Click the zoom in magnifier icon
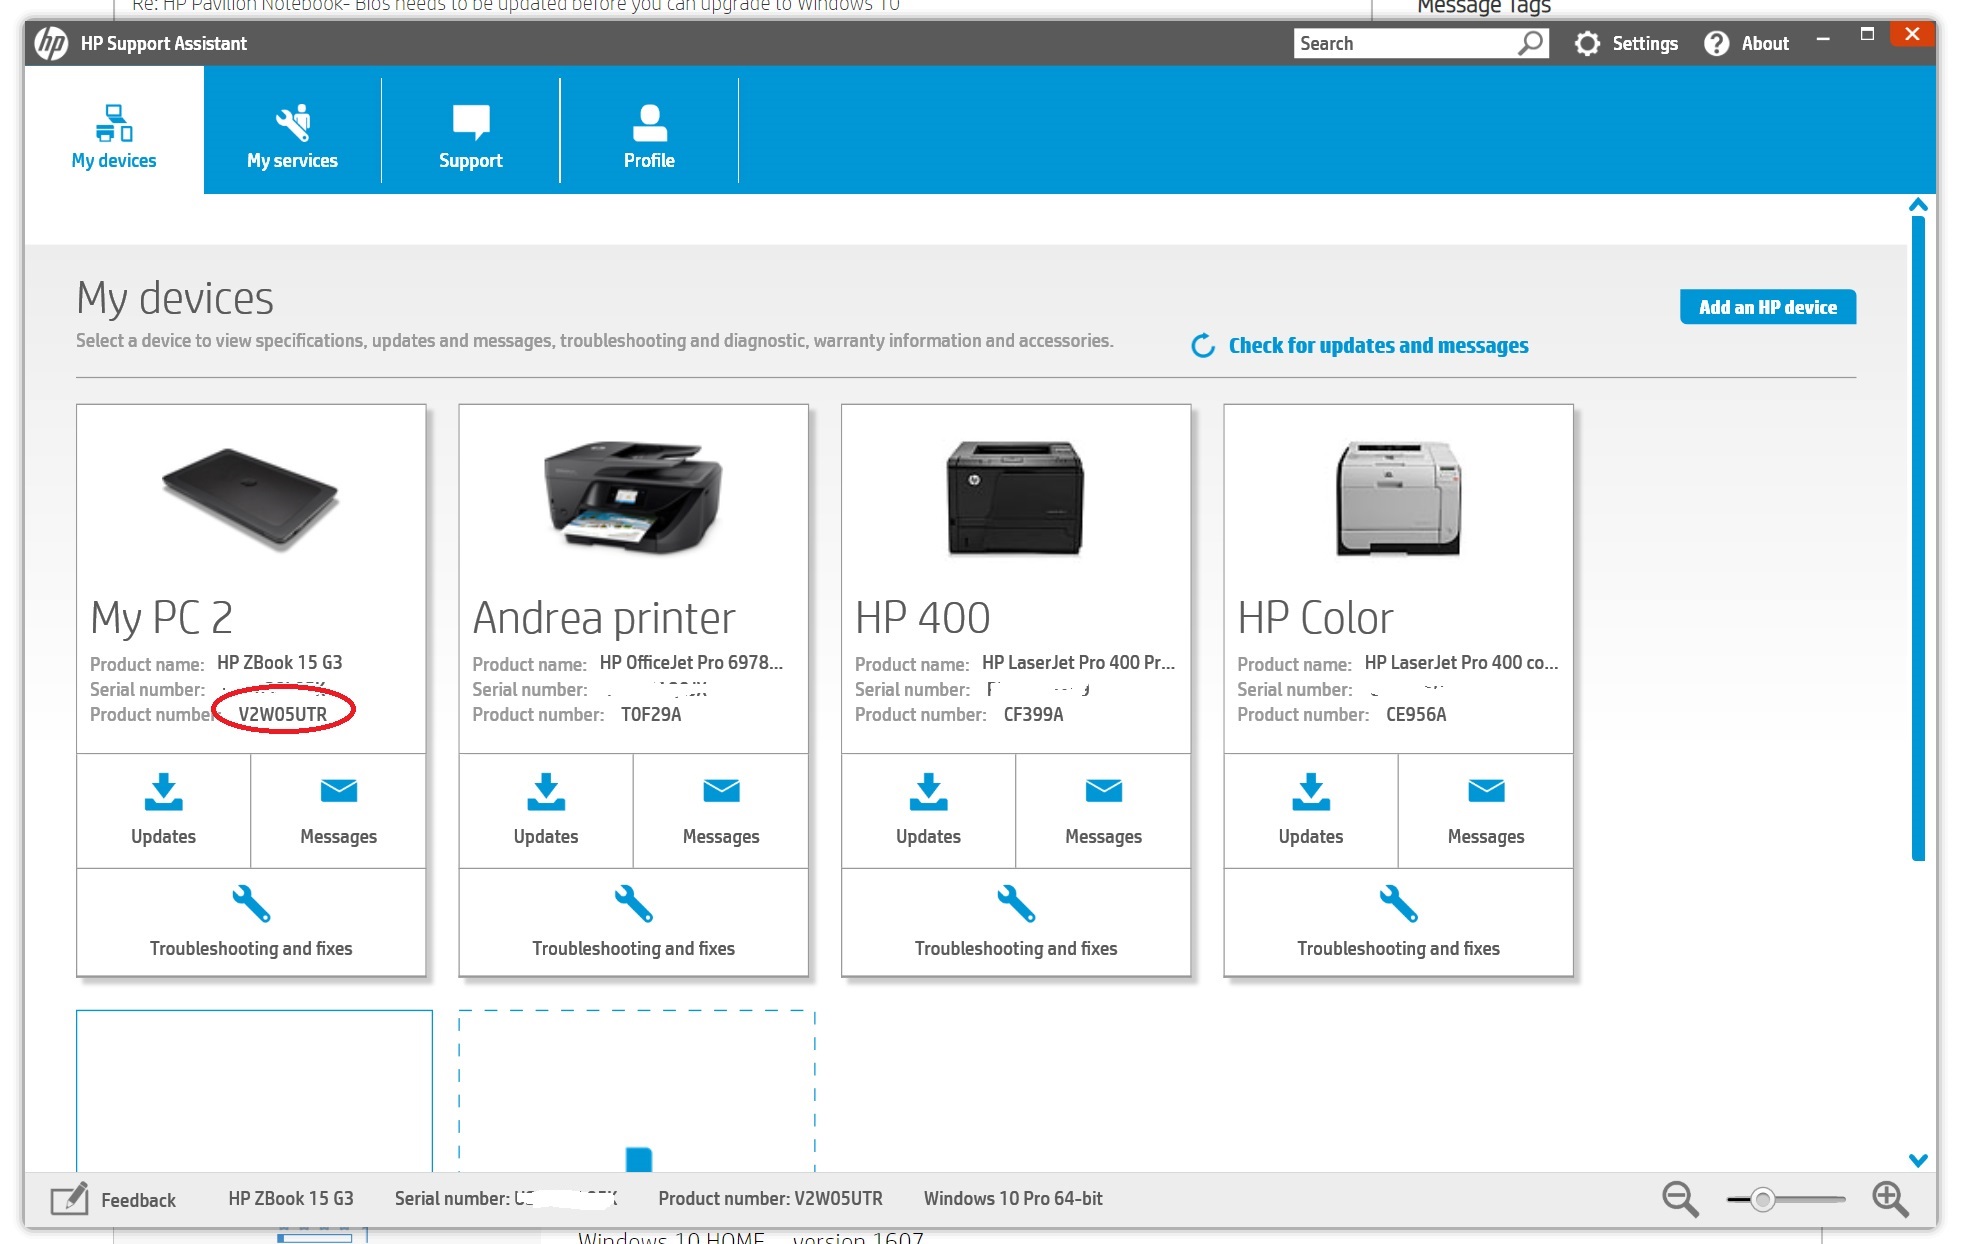 click(1889, 1198)
